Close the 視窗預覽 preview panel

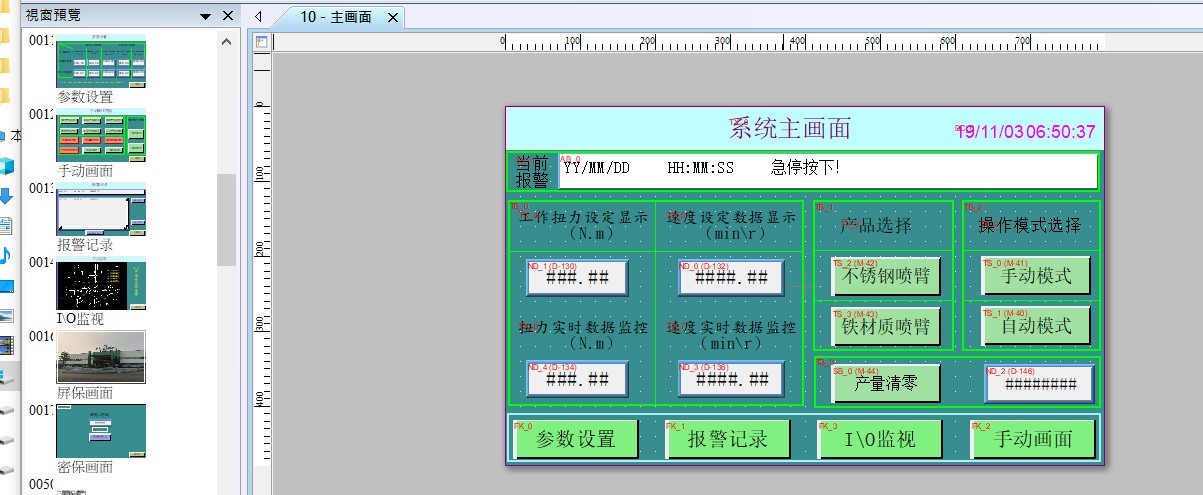227,16
